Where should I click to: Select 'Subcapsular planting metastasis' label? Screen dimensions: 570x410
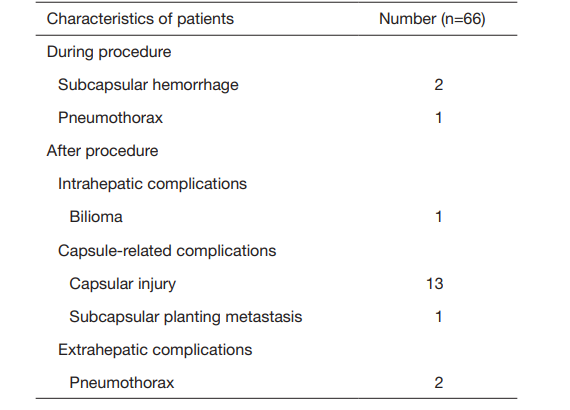tap(186, 317)
